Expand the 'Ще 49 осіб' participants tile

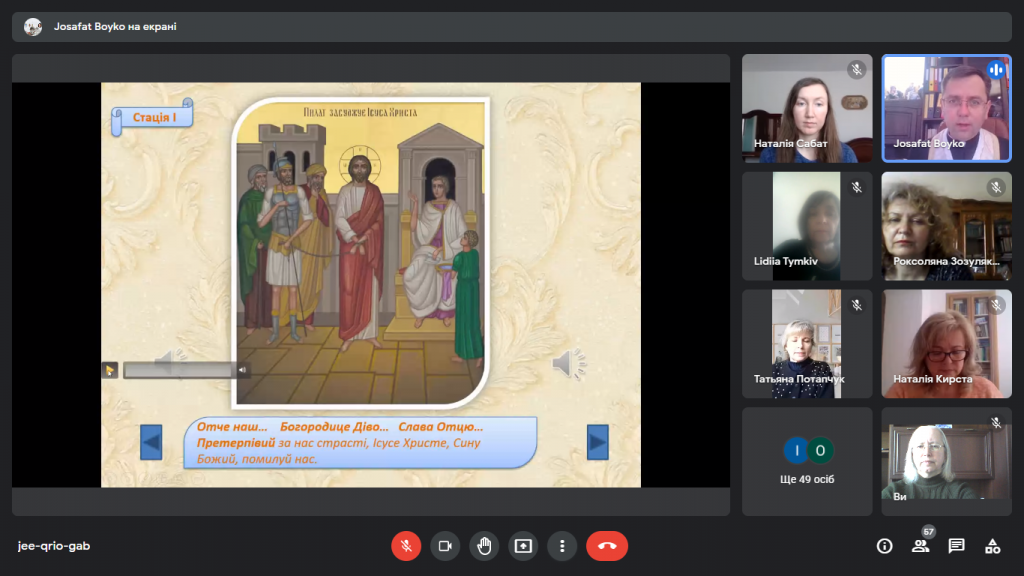click(807, 461)
